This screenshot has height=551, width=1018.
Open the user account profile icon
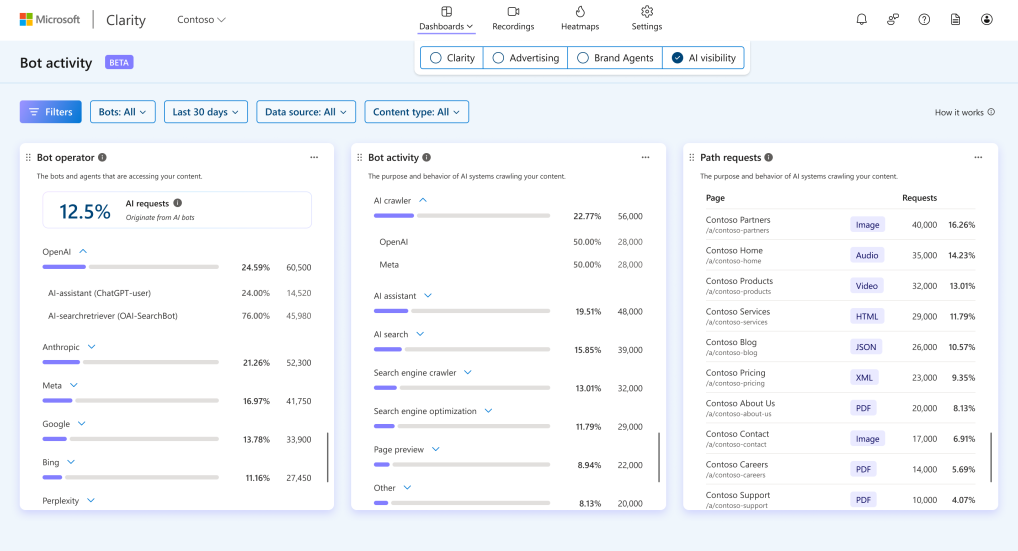pyautogui.click(x=987, y=19)
